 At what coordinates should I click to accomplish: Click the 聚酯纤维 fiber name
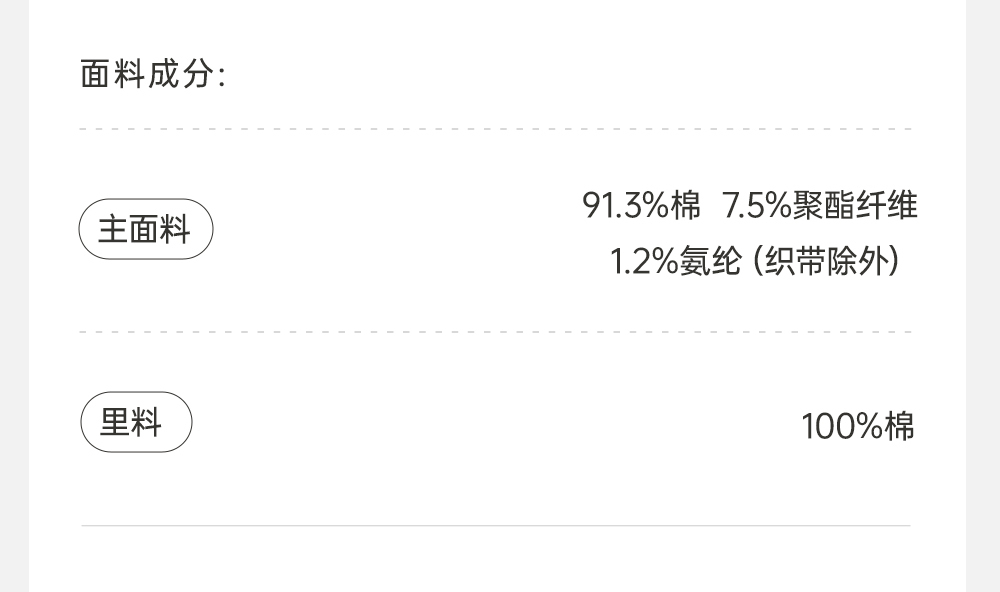(855, 206)
